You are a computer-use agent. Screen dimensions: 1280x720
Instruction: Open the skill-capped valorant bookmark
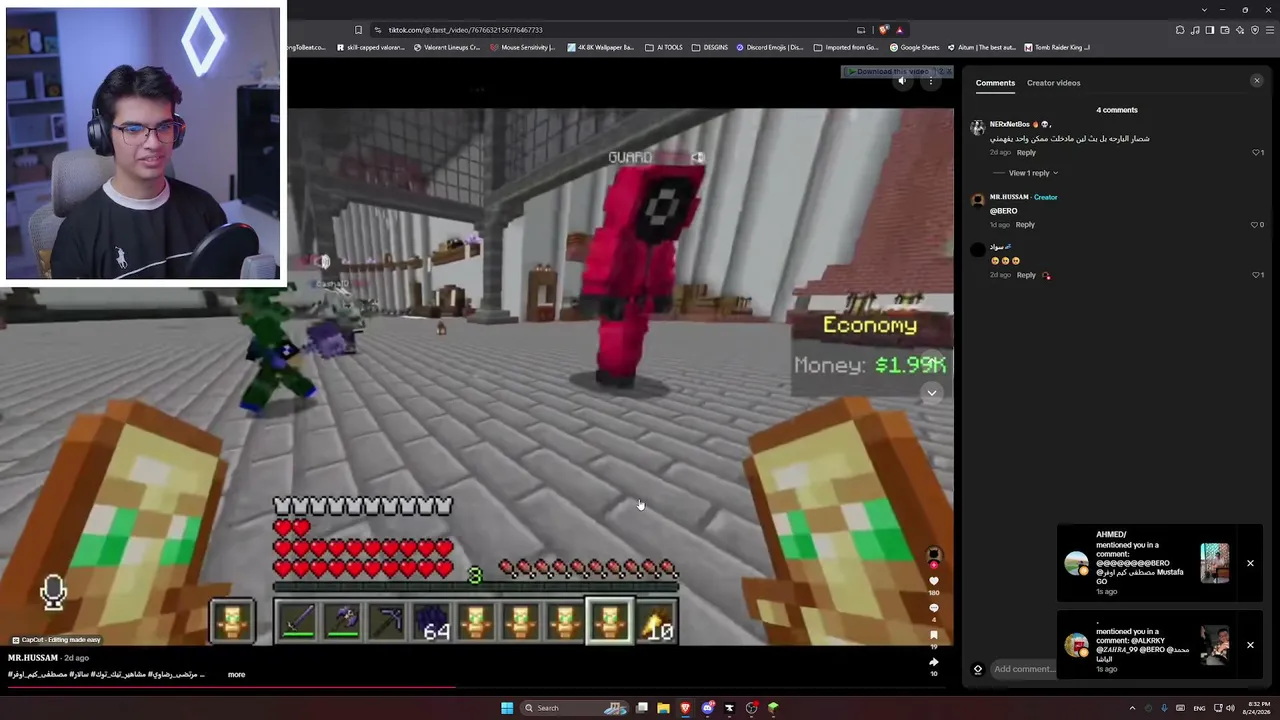coord(371,47)
